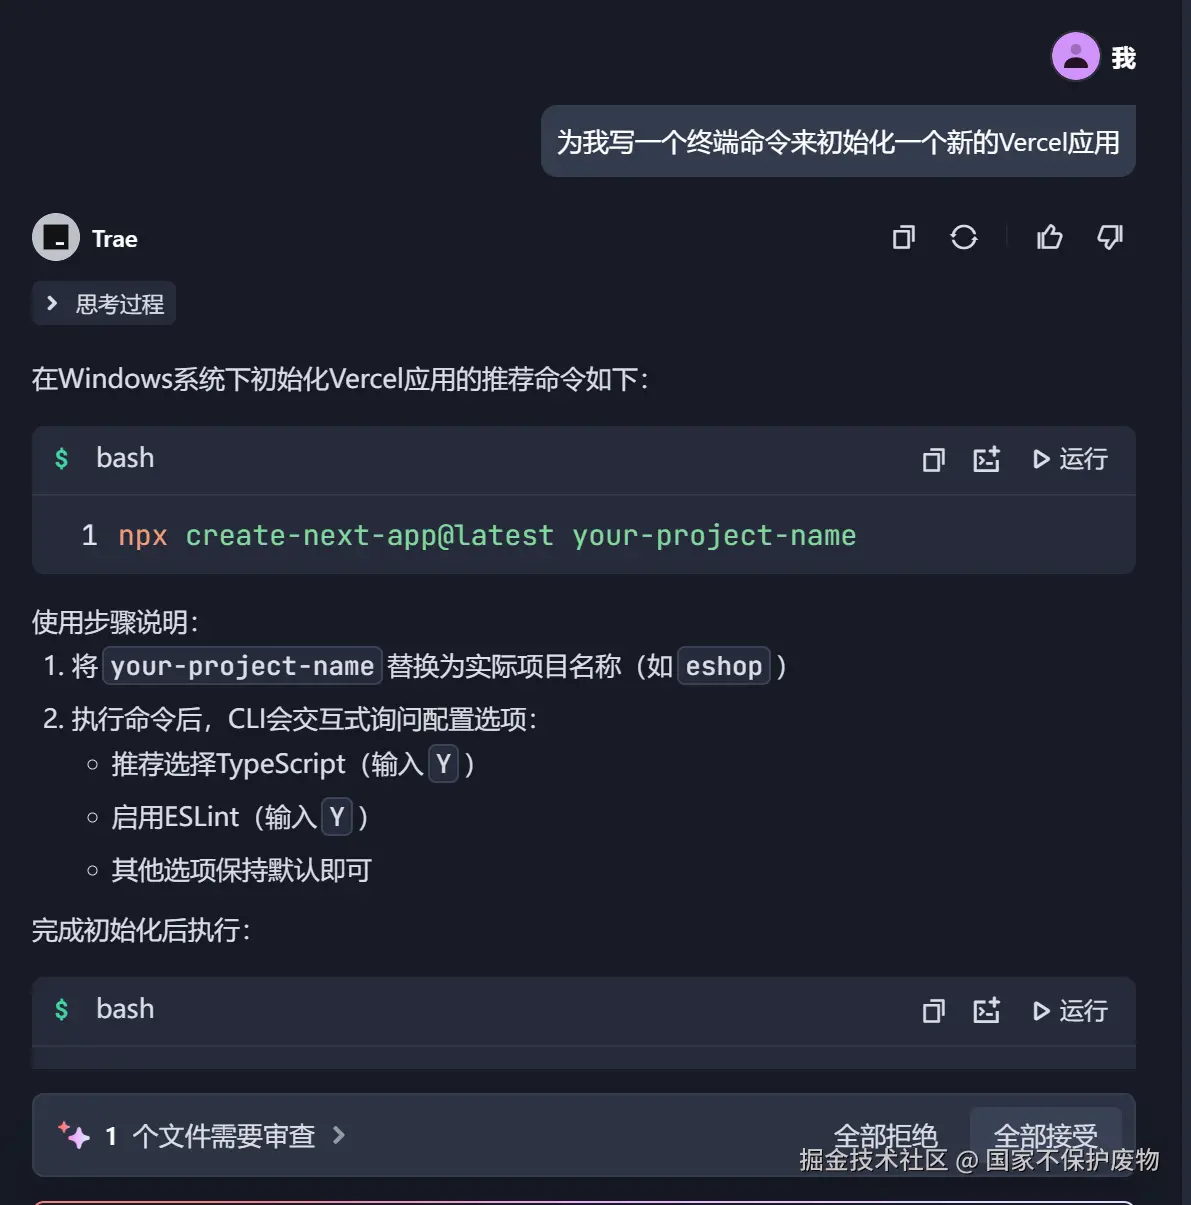Screen dimensions: 1191x1205
Task: Click the eshop inline code tag
Action: [724, 666]
